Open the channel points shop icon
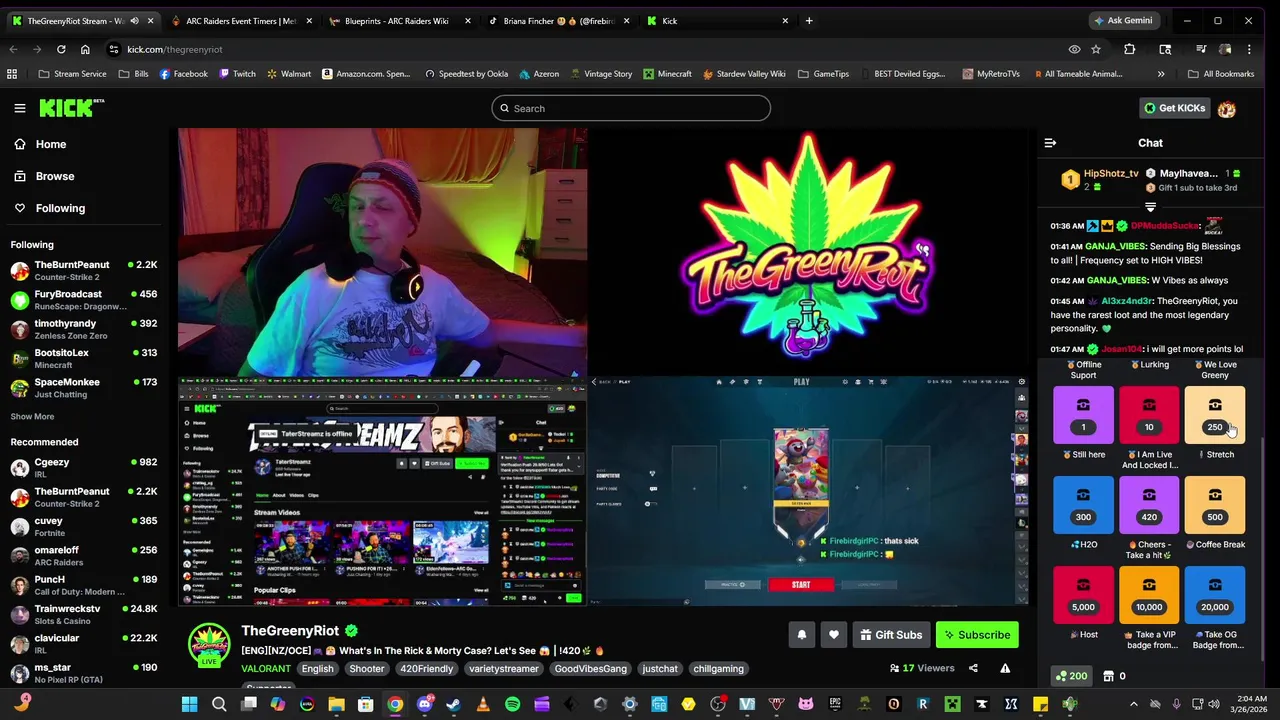The width and height of the screenshot is (1280, 720). [x=1108, y=676]
